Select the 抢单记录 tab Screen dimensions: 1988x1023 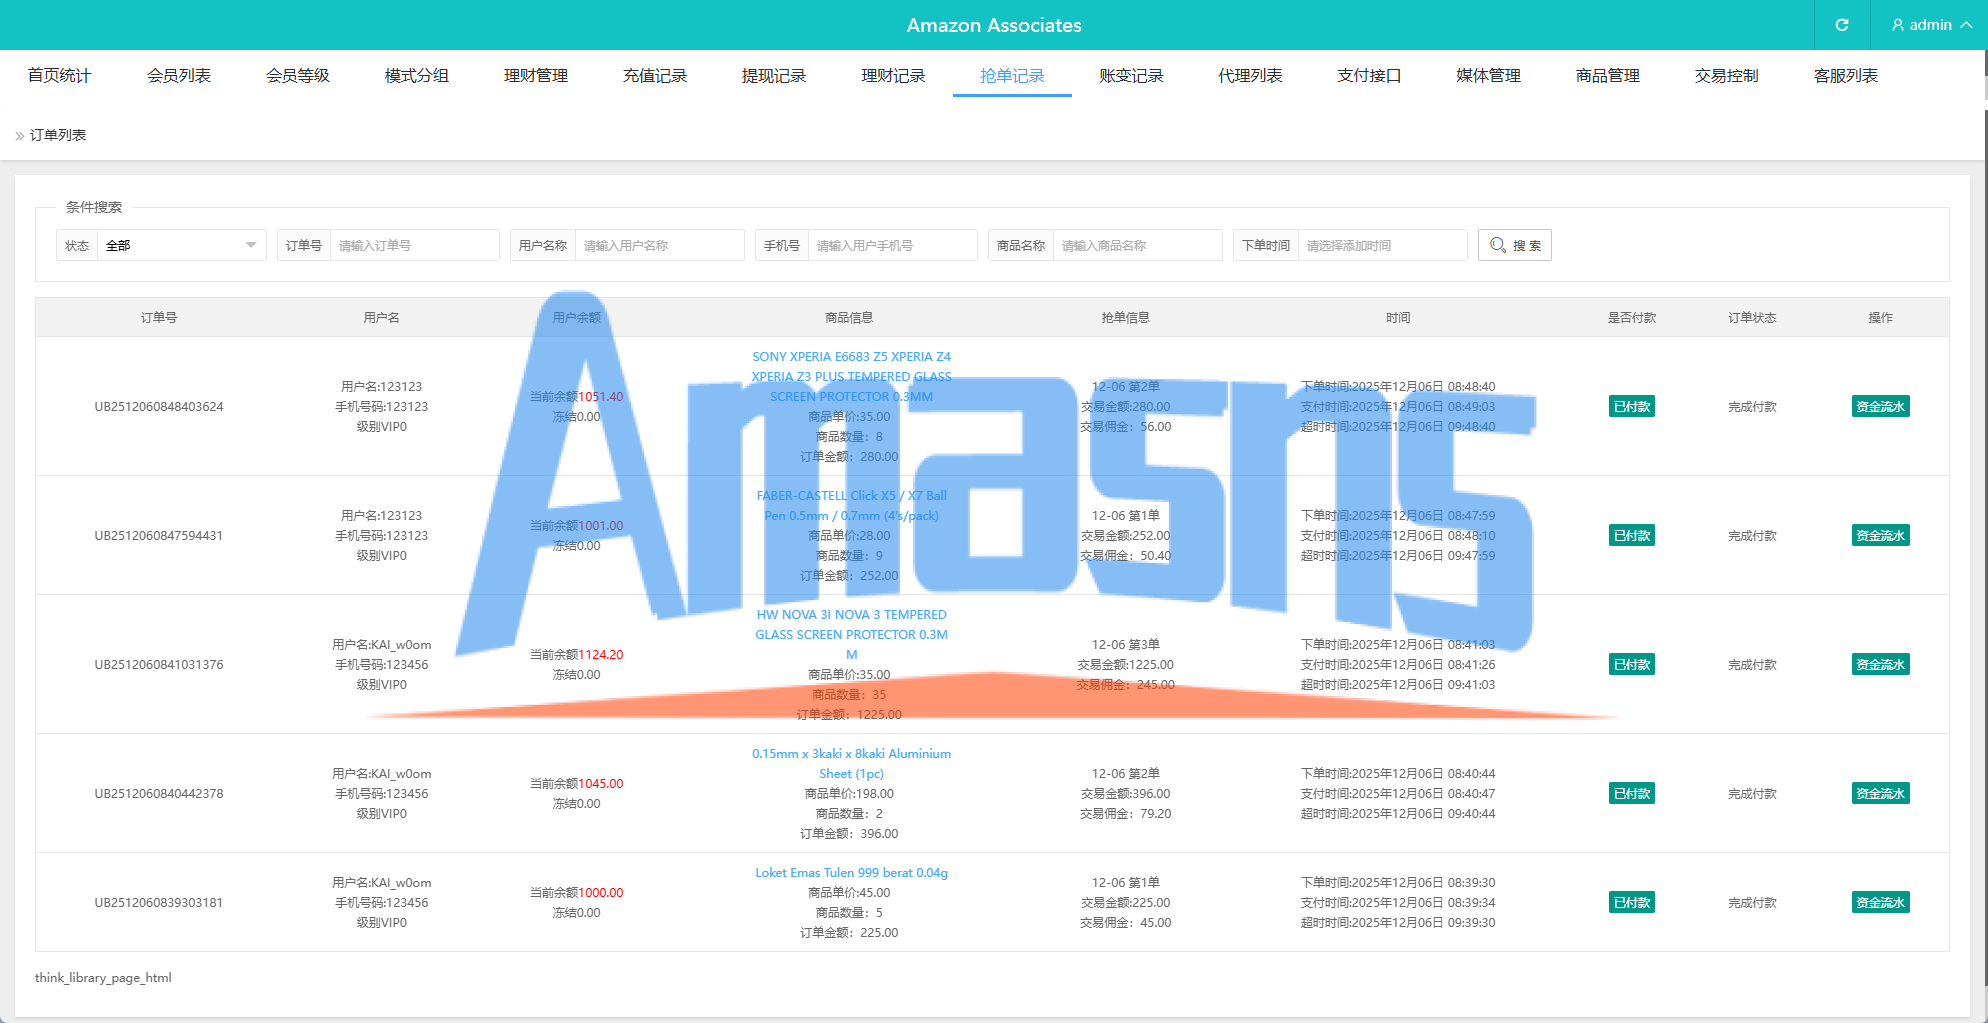(x=1012, y=76)
